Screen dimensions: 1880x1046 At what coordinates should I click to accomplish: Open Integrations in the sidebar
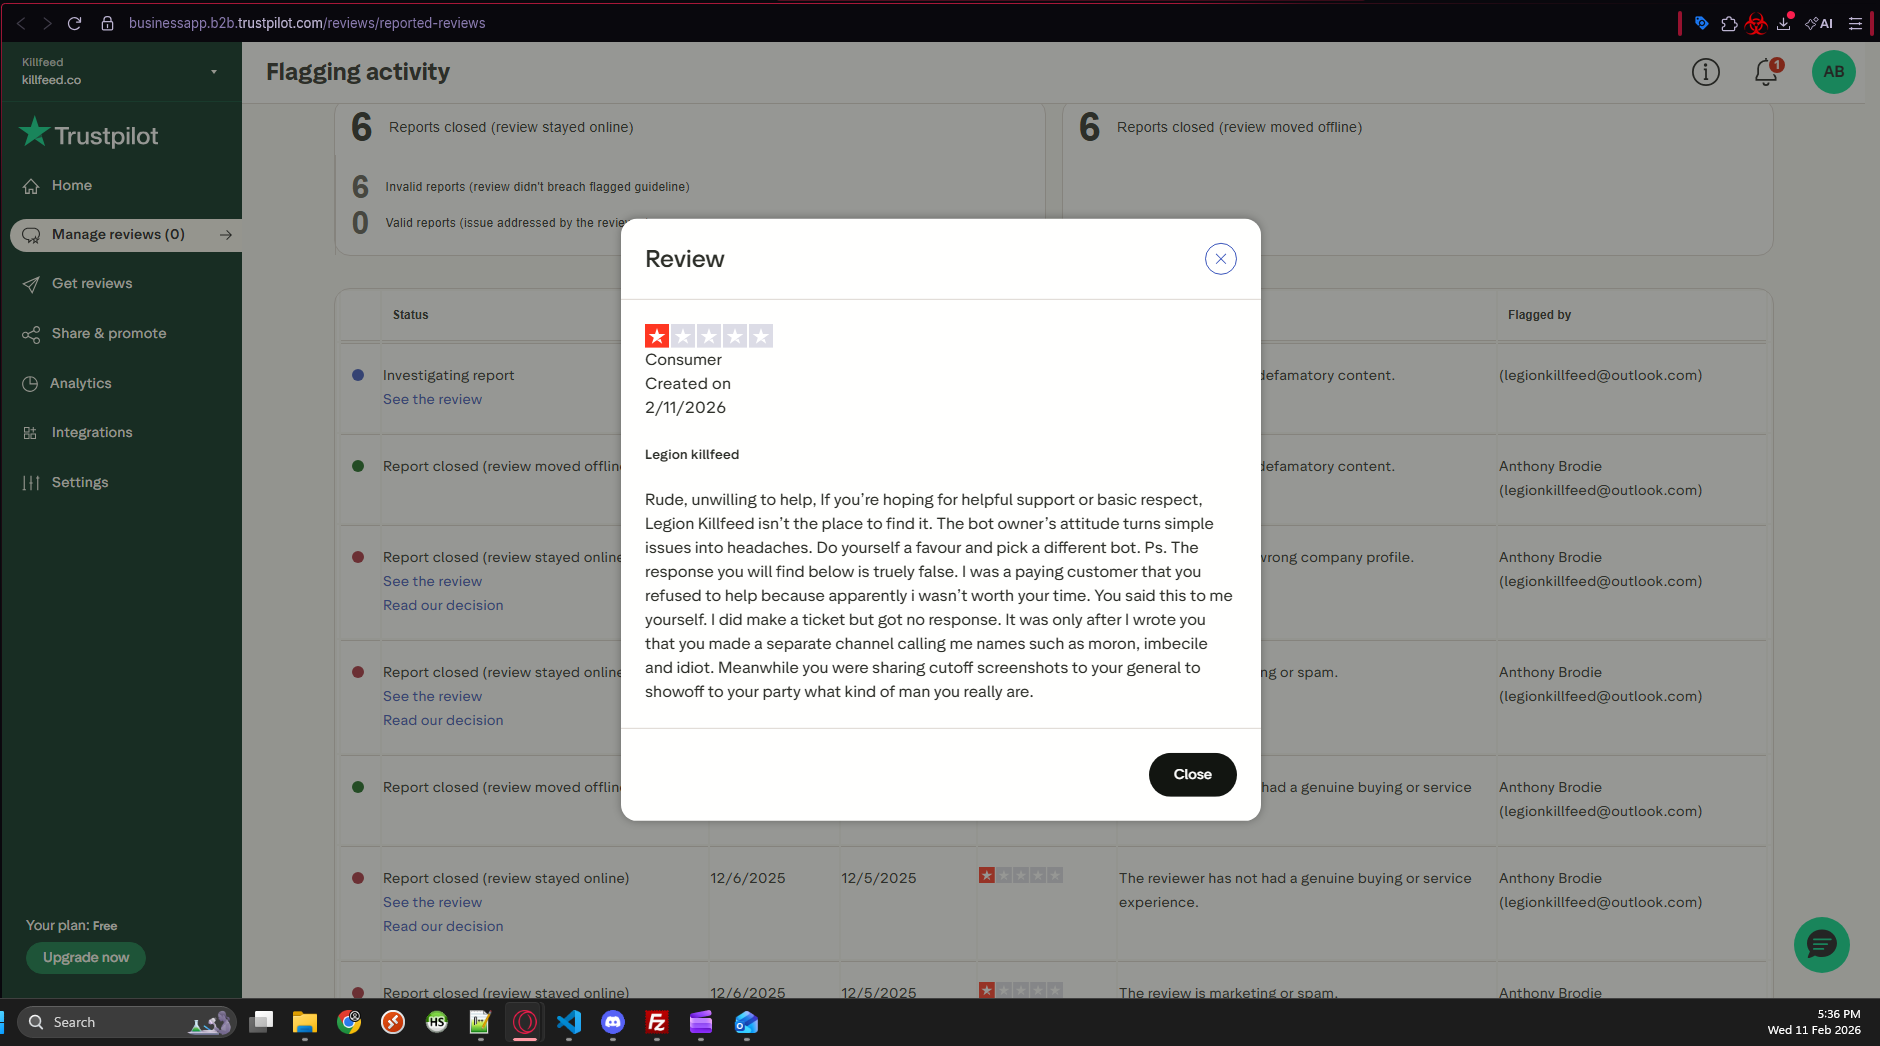(x=92, y=433)
